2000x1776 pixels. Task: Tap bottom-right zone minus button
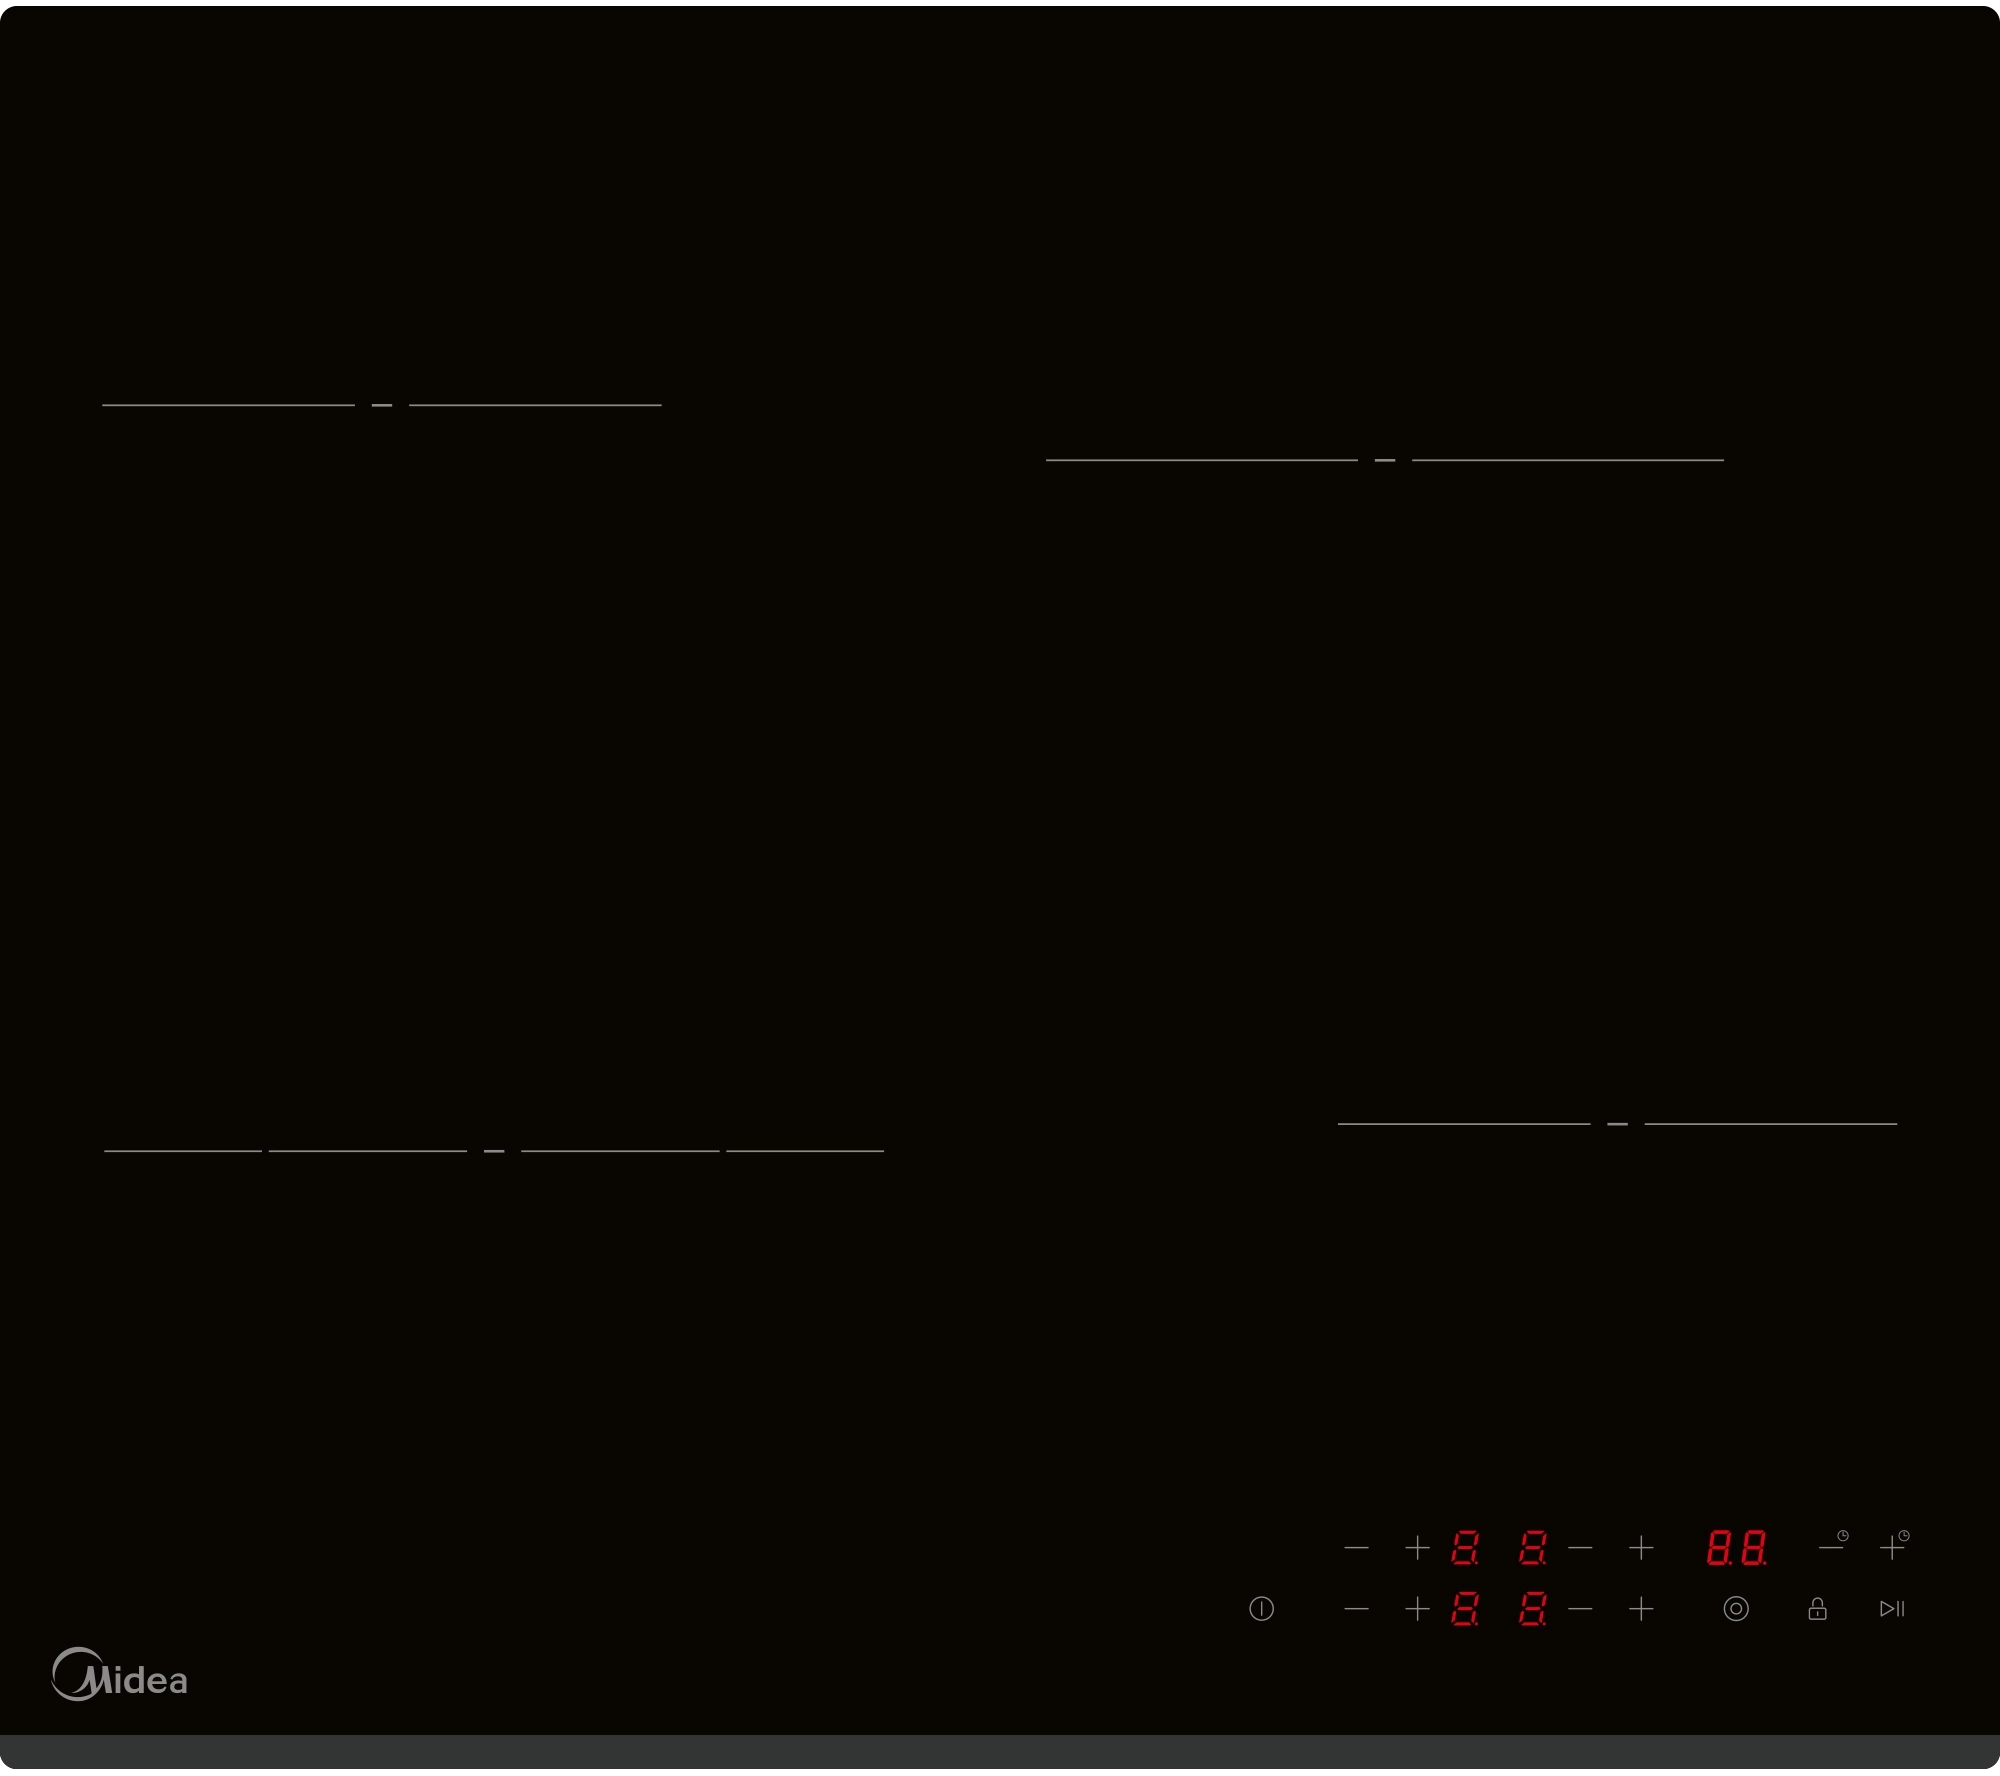pos(1580,1609)
